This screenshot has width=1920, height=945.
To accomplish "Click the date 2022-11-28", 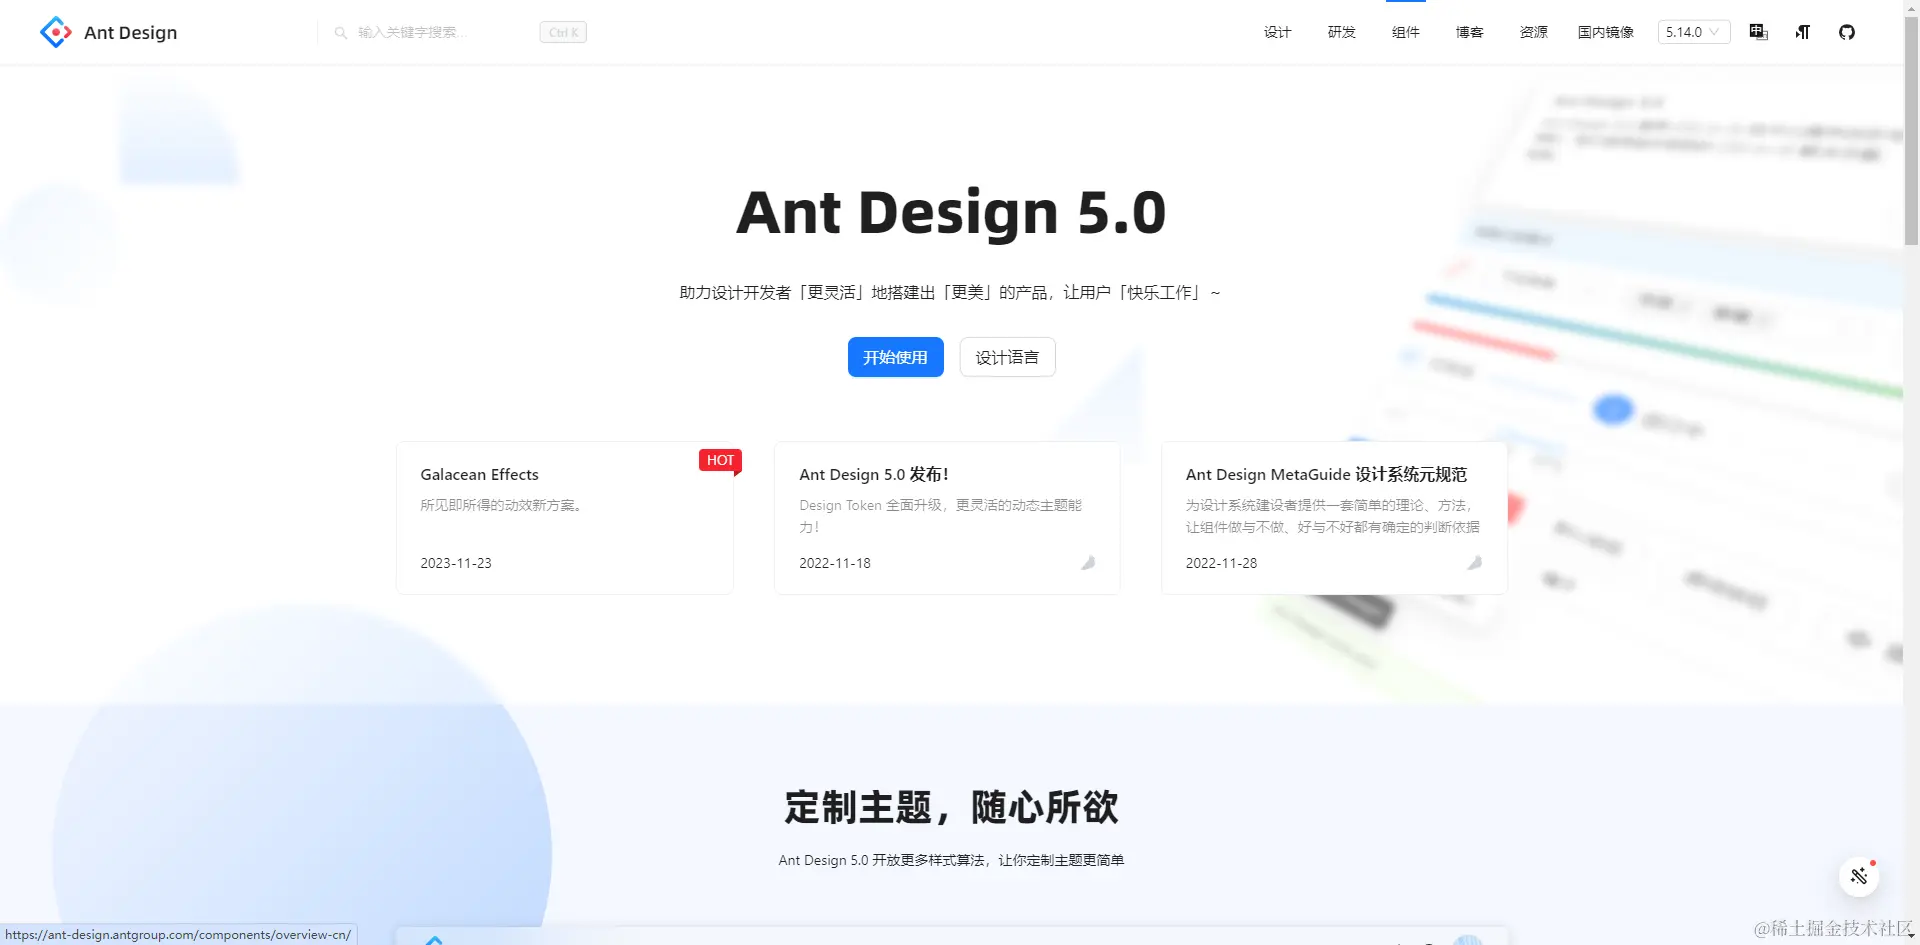I will [1221, 563].
